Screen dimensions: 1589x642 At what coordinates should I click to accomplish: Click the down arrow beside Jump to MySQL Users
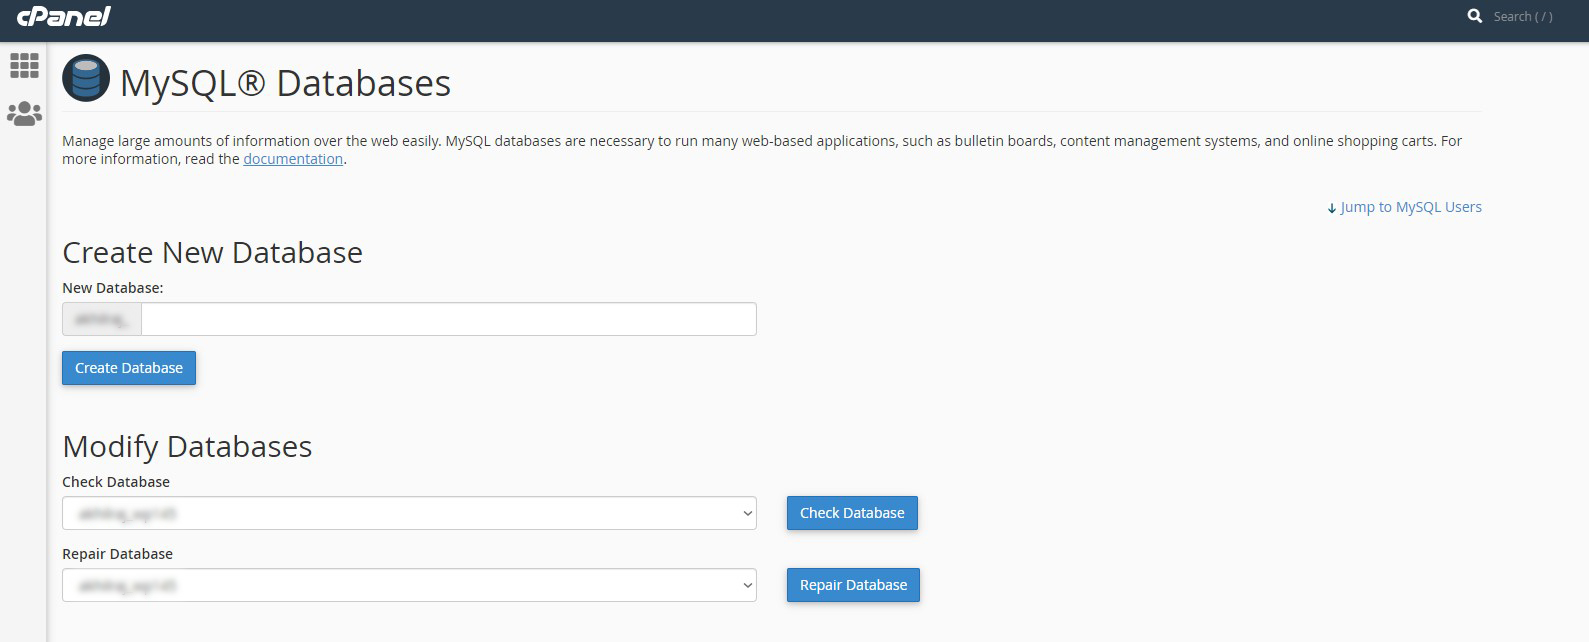tap(1331, 208)
